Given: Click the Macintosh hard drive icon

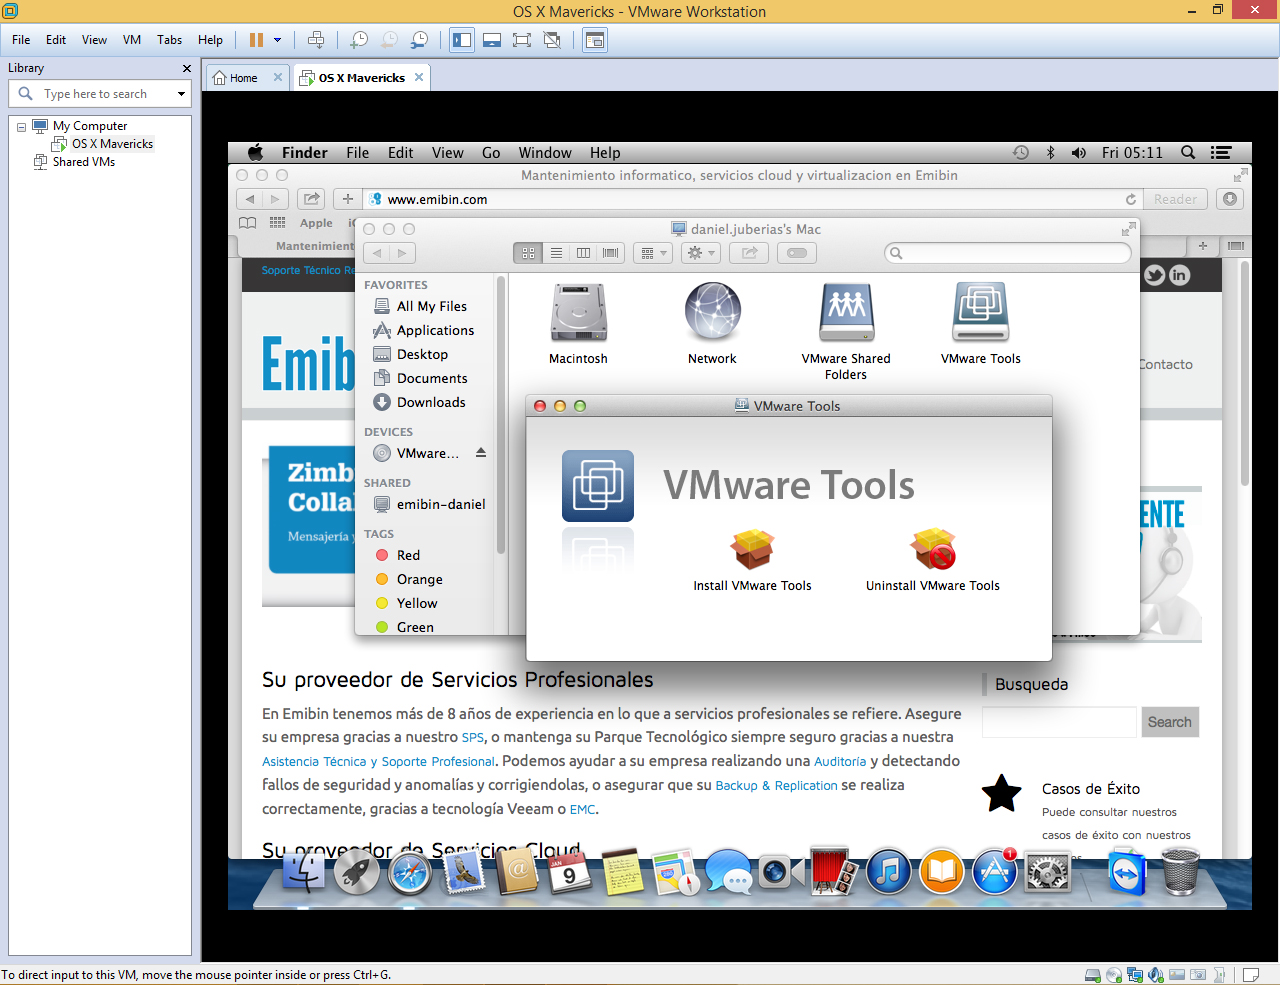Looking at the screenshot, I should click(578, 313).
